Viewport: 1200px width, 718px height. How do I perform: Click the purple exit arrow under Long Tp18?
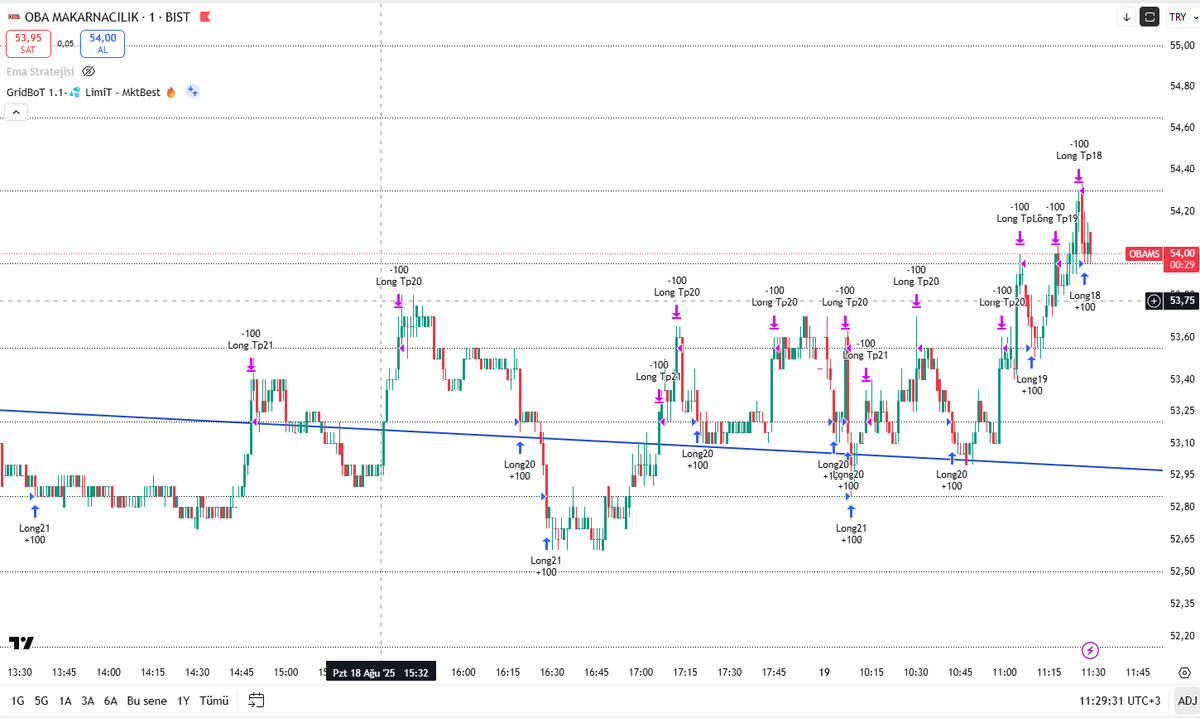(1079, 176)
